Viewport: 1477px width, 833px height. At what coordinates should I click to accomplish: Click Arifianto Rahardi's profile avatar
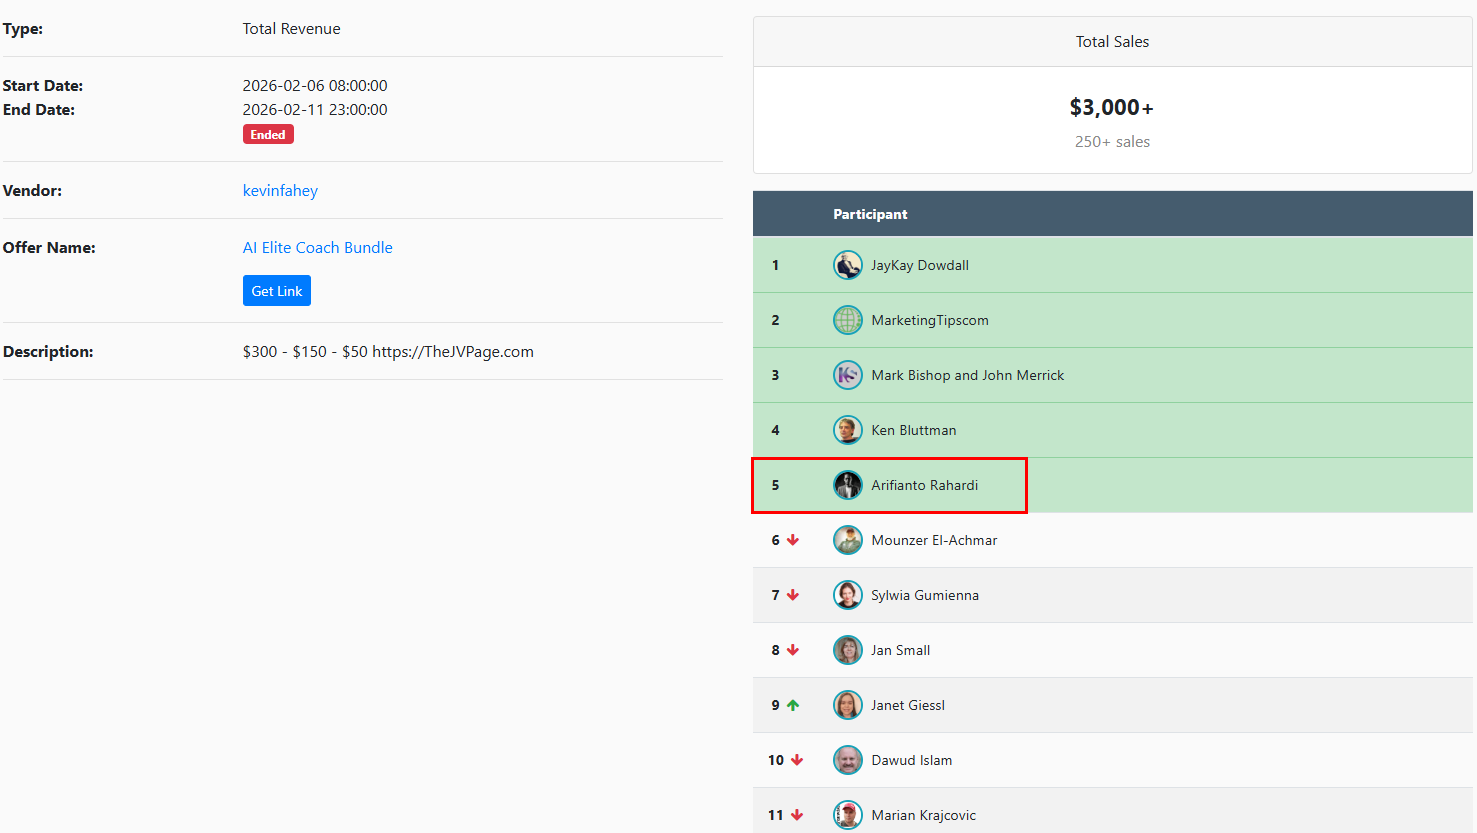847,485
